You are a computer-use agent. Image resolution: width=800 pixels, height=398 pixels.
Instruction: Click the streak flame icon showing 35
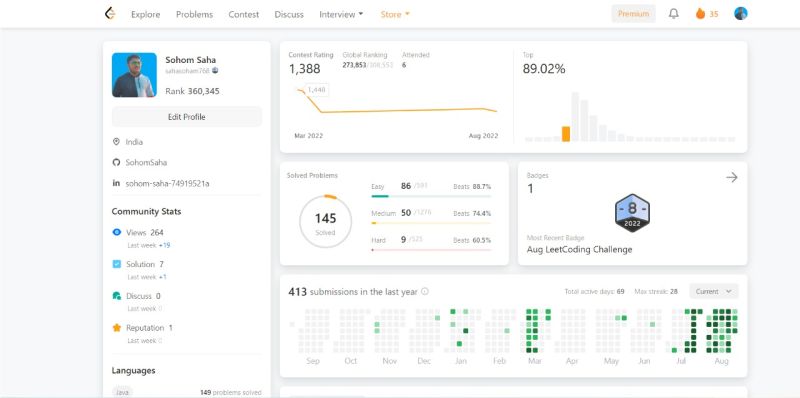[x=700, y=14]
